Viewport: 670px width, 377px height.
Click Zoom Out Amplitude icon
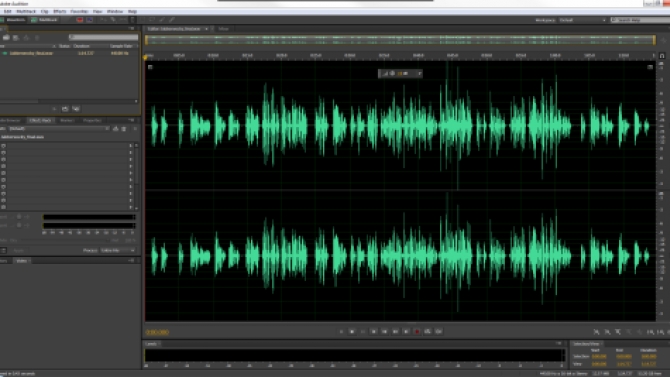coord(607,332)
